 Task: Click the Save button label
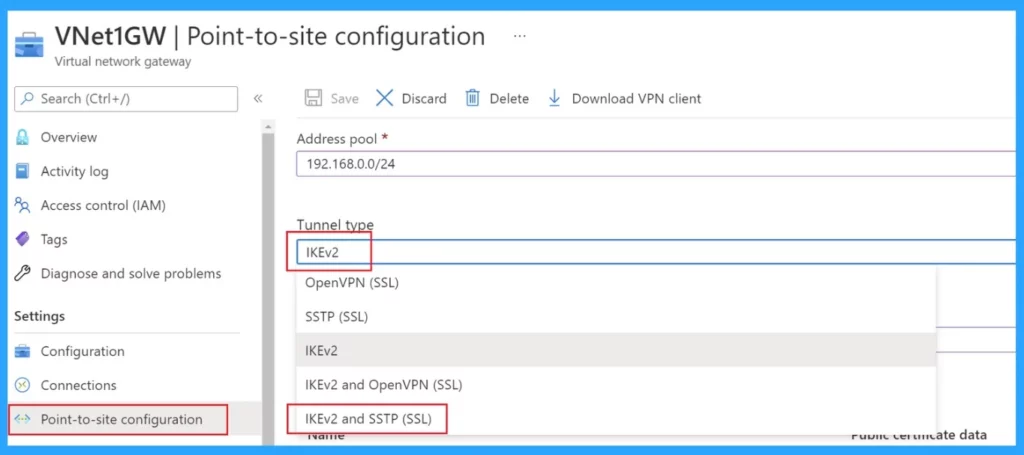click(x=344, y=99)
